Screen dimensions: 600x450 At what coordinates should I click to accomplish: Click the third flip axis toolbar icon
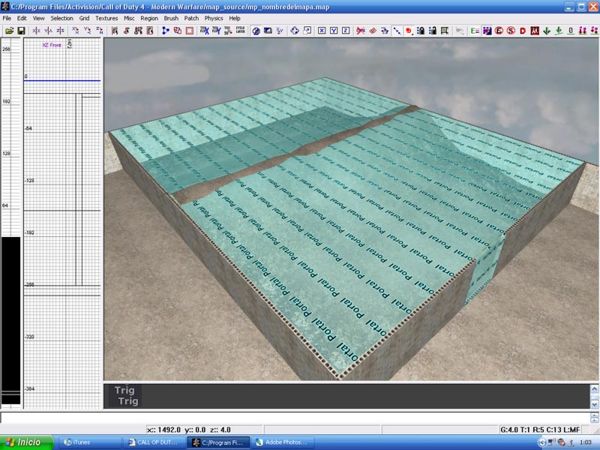point(60,31)
